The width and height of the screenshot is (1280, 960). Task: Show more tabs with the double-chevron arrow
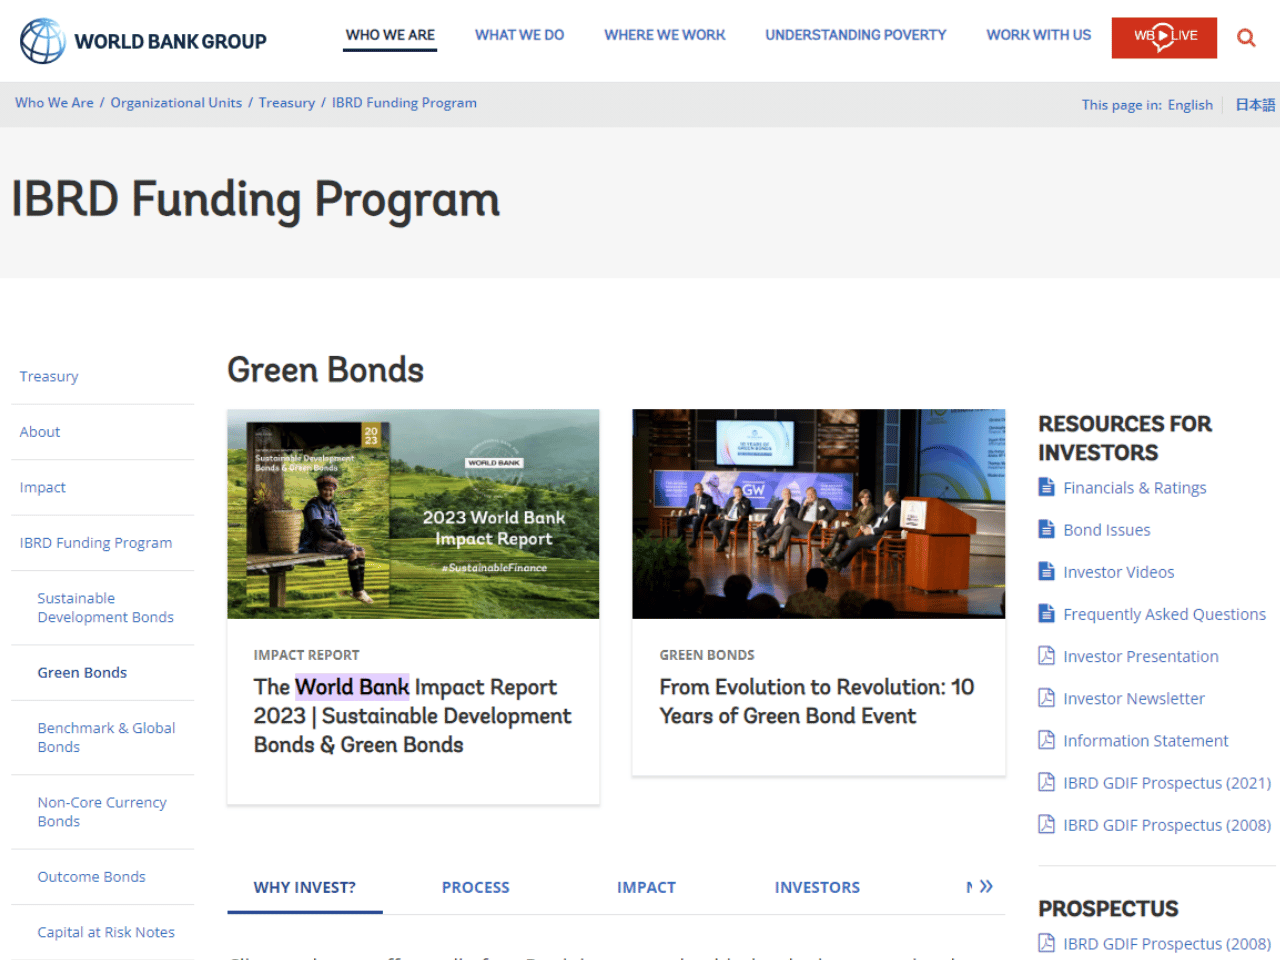986,886
